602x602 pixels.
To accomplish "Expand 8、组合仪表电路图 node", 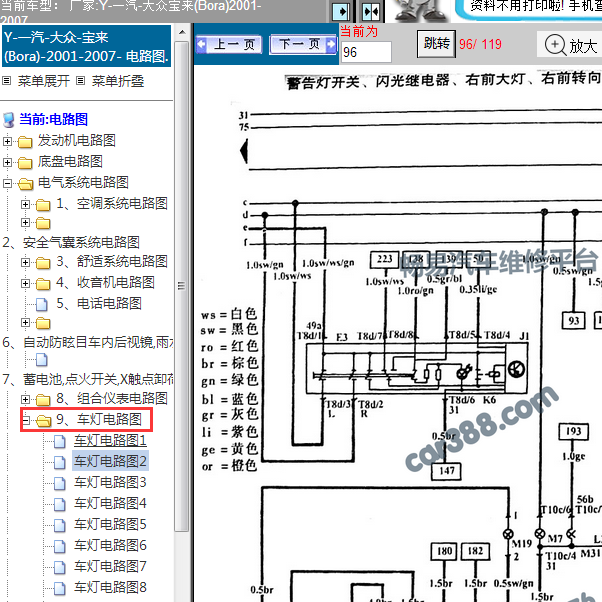I will 25,399.
